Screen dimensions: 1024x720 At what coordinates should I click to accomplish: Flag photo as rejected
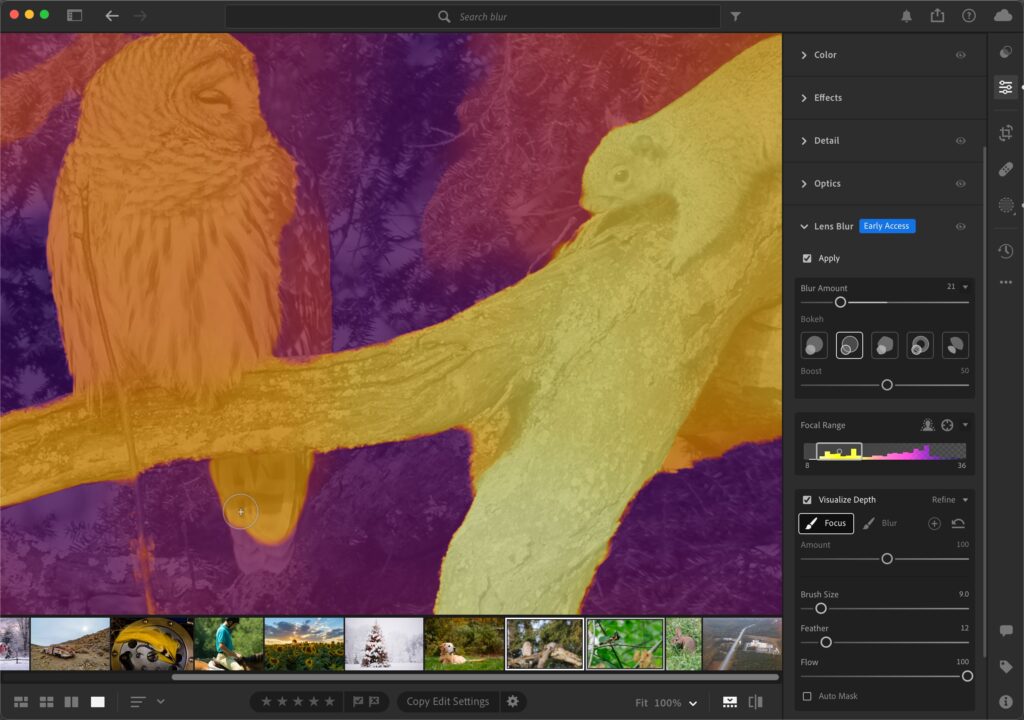pos(374,701)
